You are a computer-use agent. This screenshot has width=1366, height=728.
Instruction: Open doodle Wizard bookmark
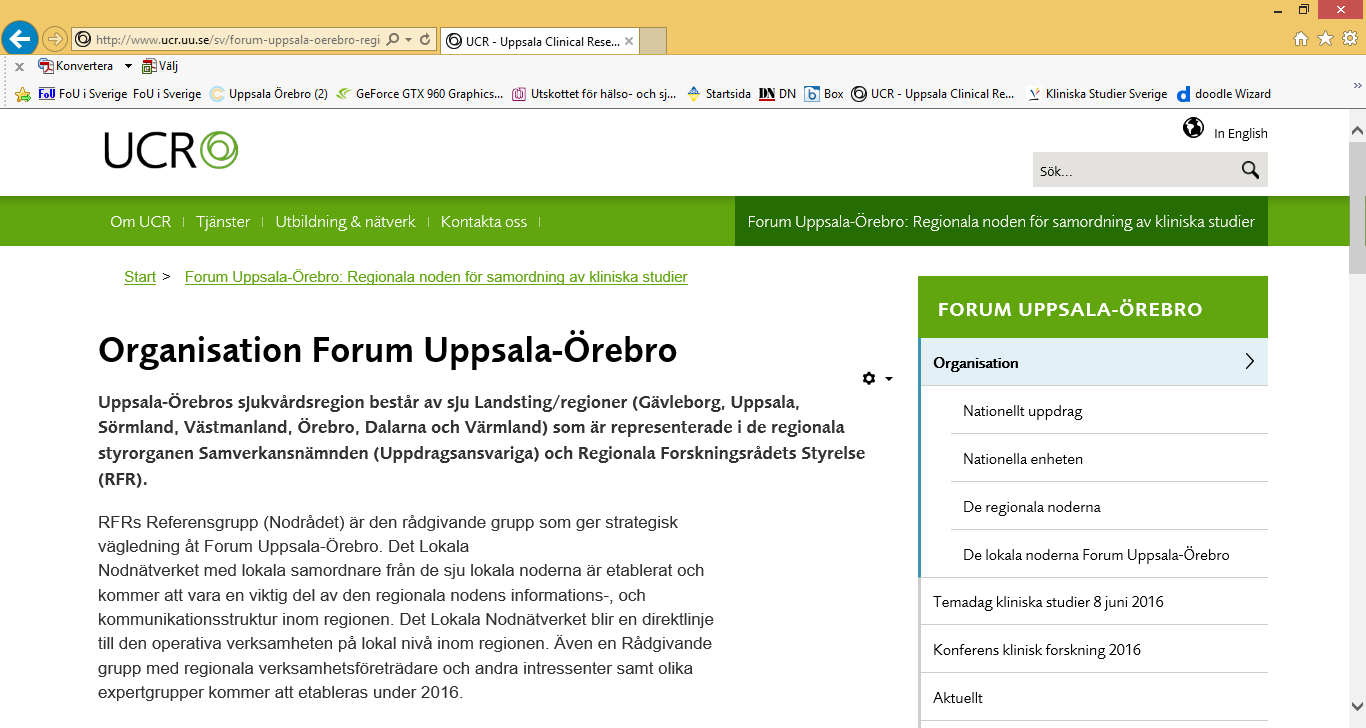1224,94
